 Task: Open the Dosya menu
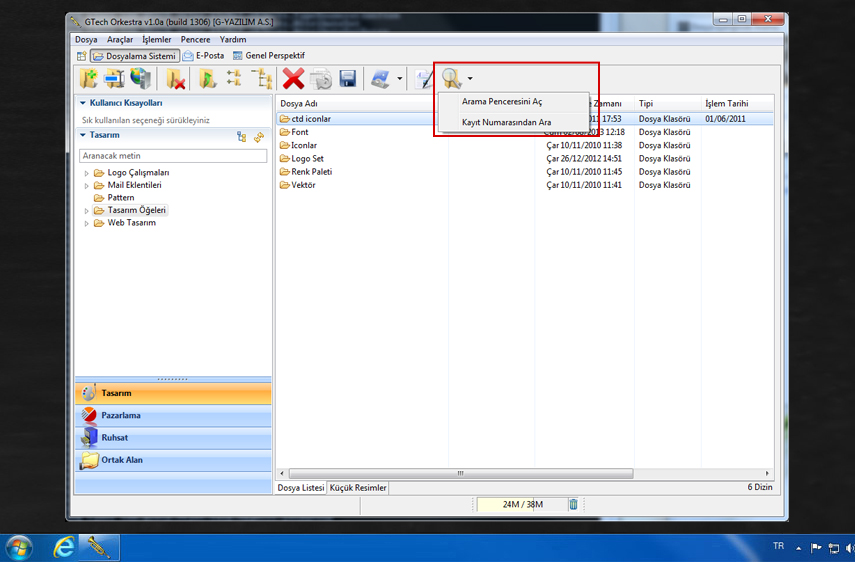pyautogui.click(x=86, y=39)
